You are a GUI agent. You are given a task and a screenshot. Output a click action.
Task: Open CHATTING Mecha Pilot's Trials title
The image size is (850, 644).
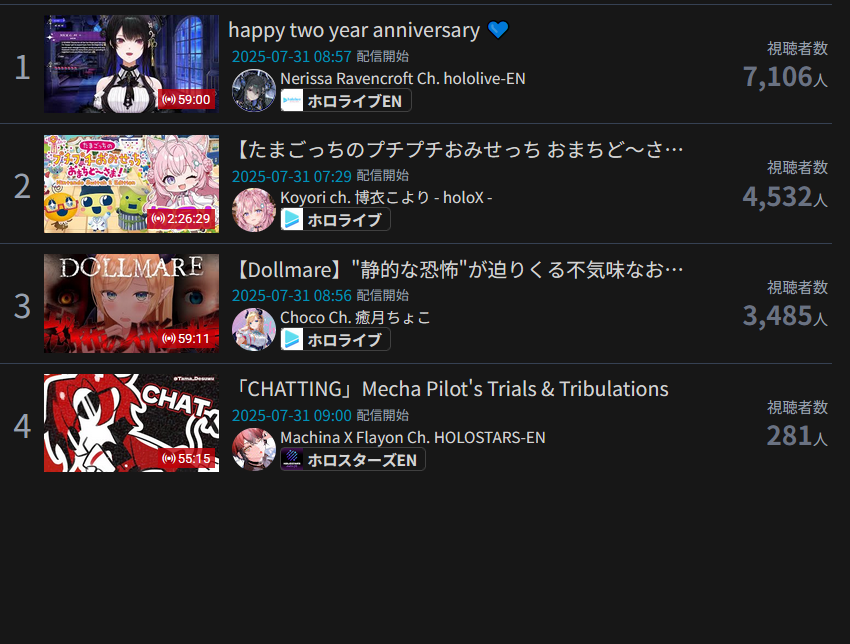450,389
